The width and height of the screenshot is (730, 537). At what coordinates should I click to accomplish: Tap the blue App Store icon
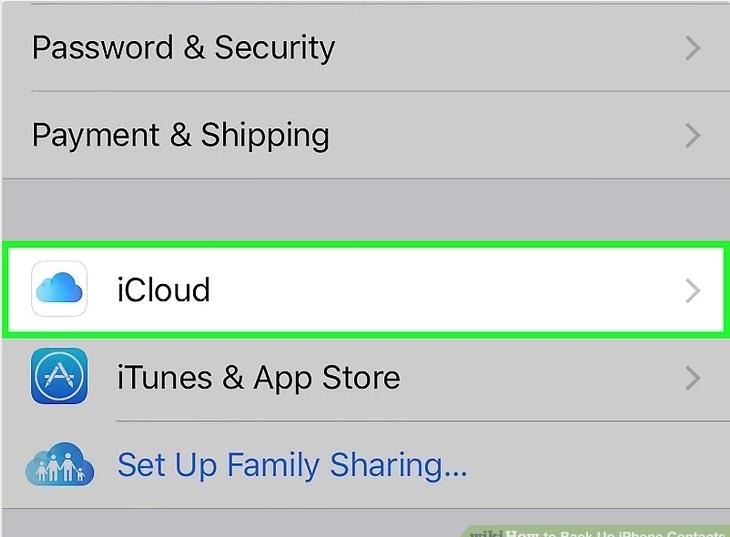[59, 376]
